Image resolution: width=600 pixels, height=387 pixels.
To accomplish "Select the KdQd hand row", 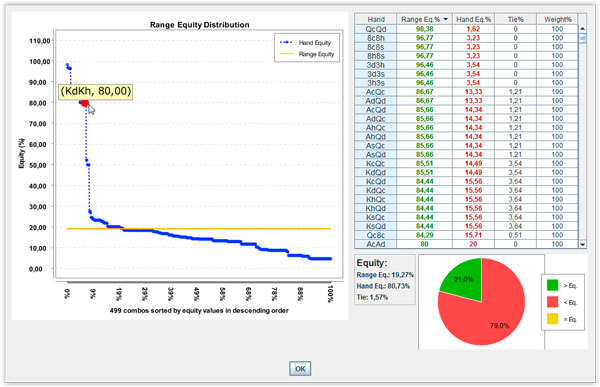I will click(466, 173).
